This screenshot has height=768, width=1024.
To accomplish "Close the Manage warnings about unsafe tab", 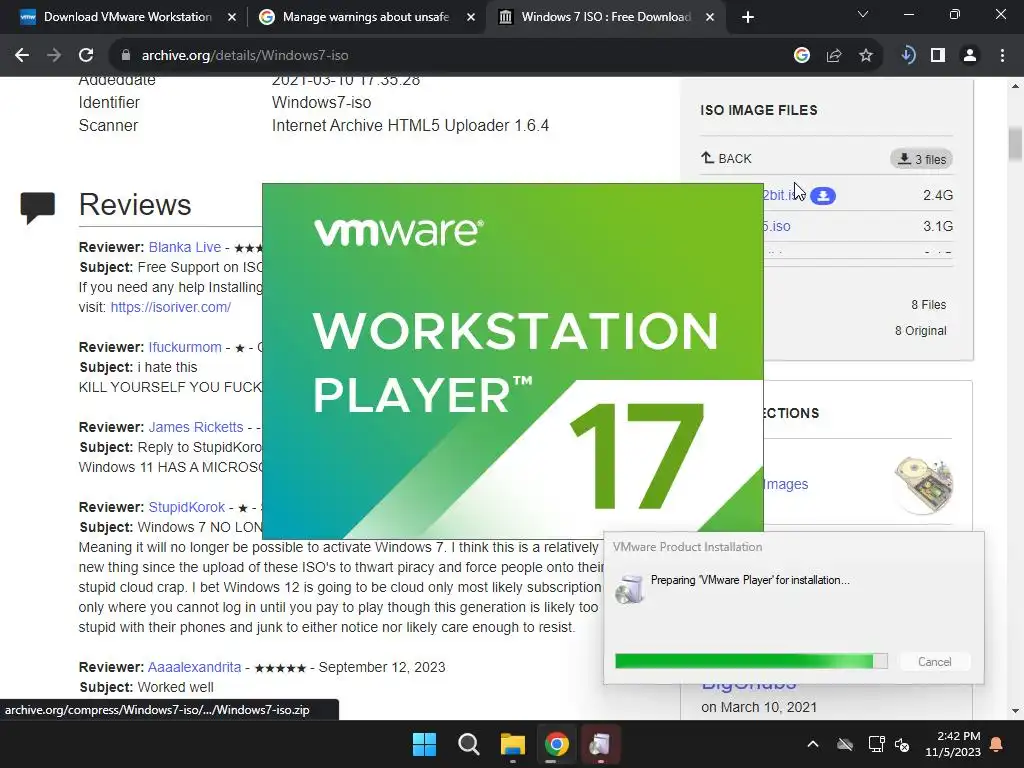I will [x=471, y=17].
